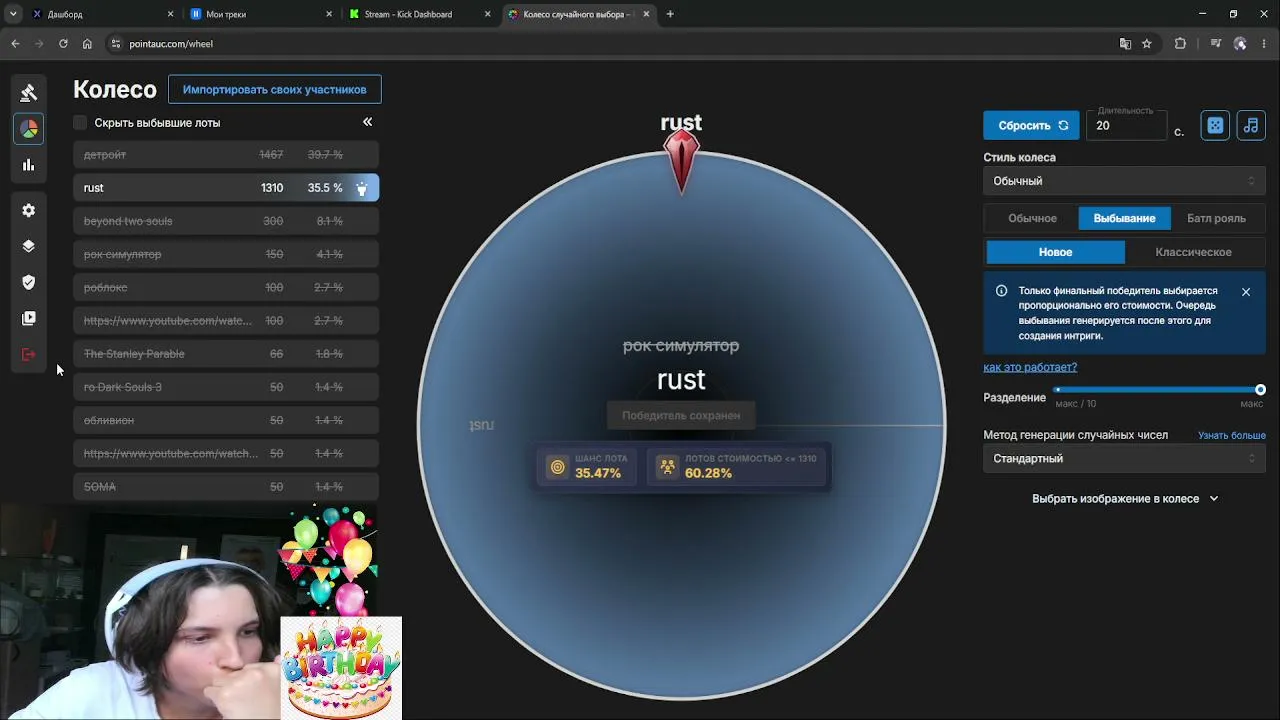Open the browser extensions puzzle icon

click(x=1180, y=44)
